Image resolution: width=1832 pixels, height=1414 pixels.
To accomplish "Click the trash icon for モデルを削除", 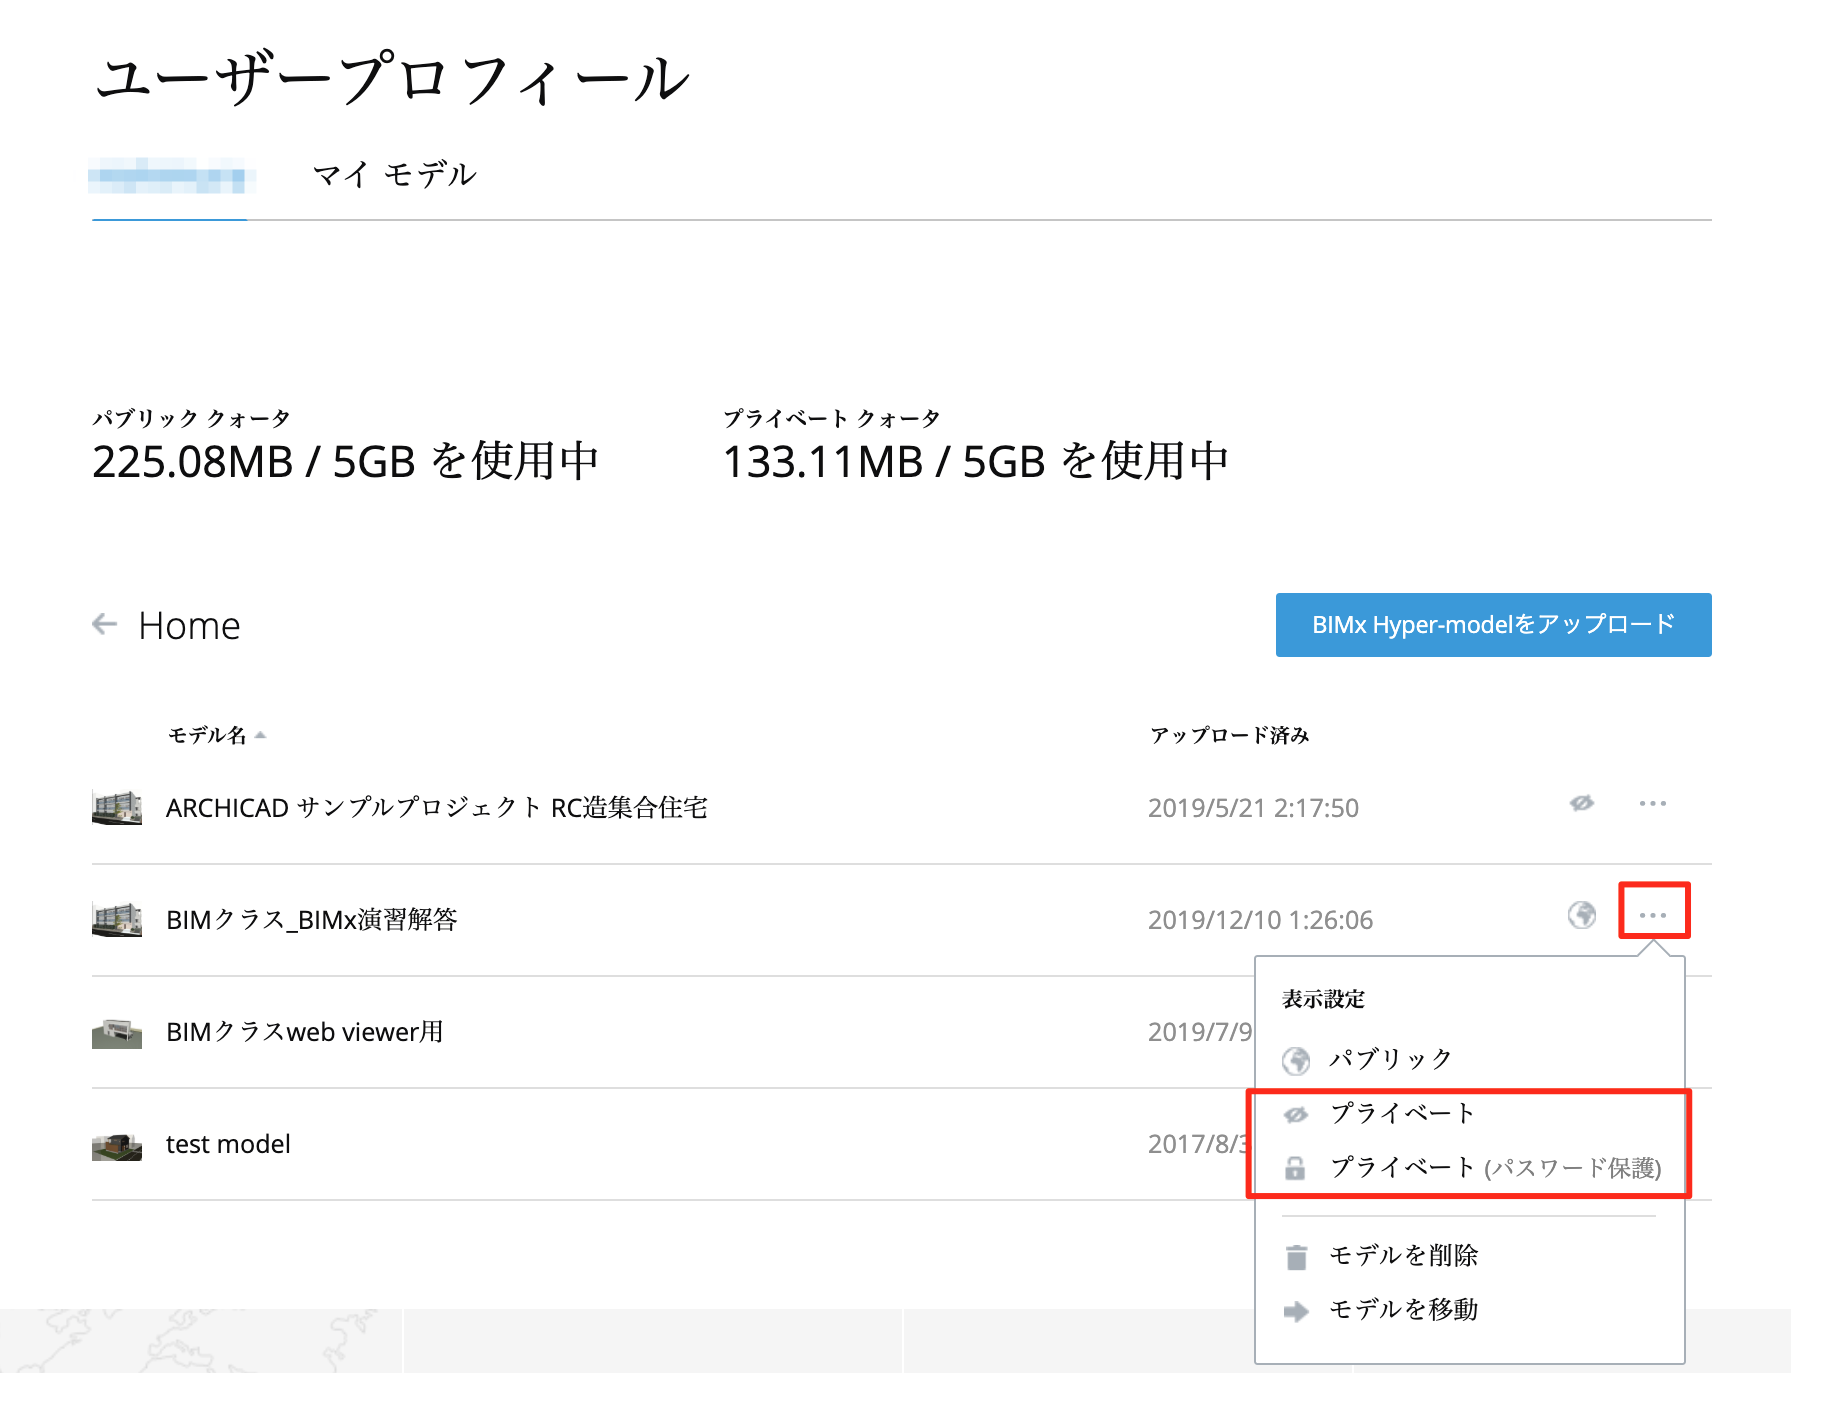I will pos(1296,1257).
